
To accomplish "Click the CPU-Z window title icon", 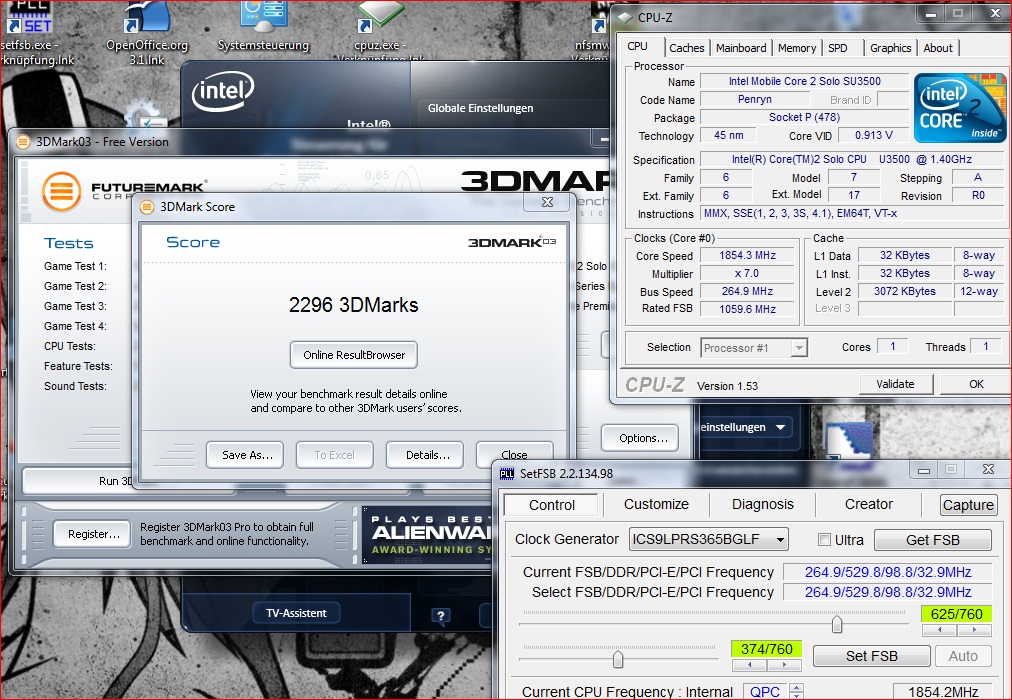I will coord(625,17).
